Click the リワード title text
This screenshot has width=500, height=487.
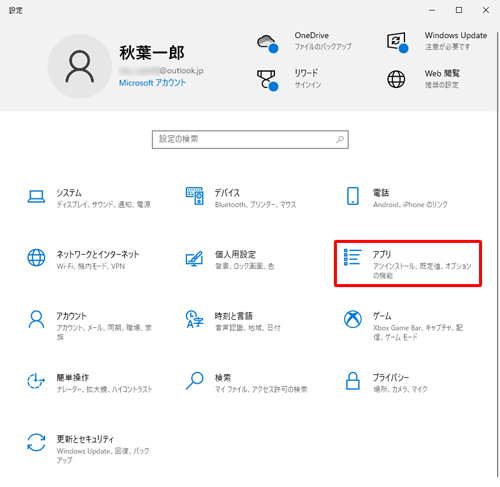coord(306,73)
